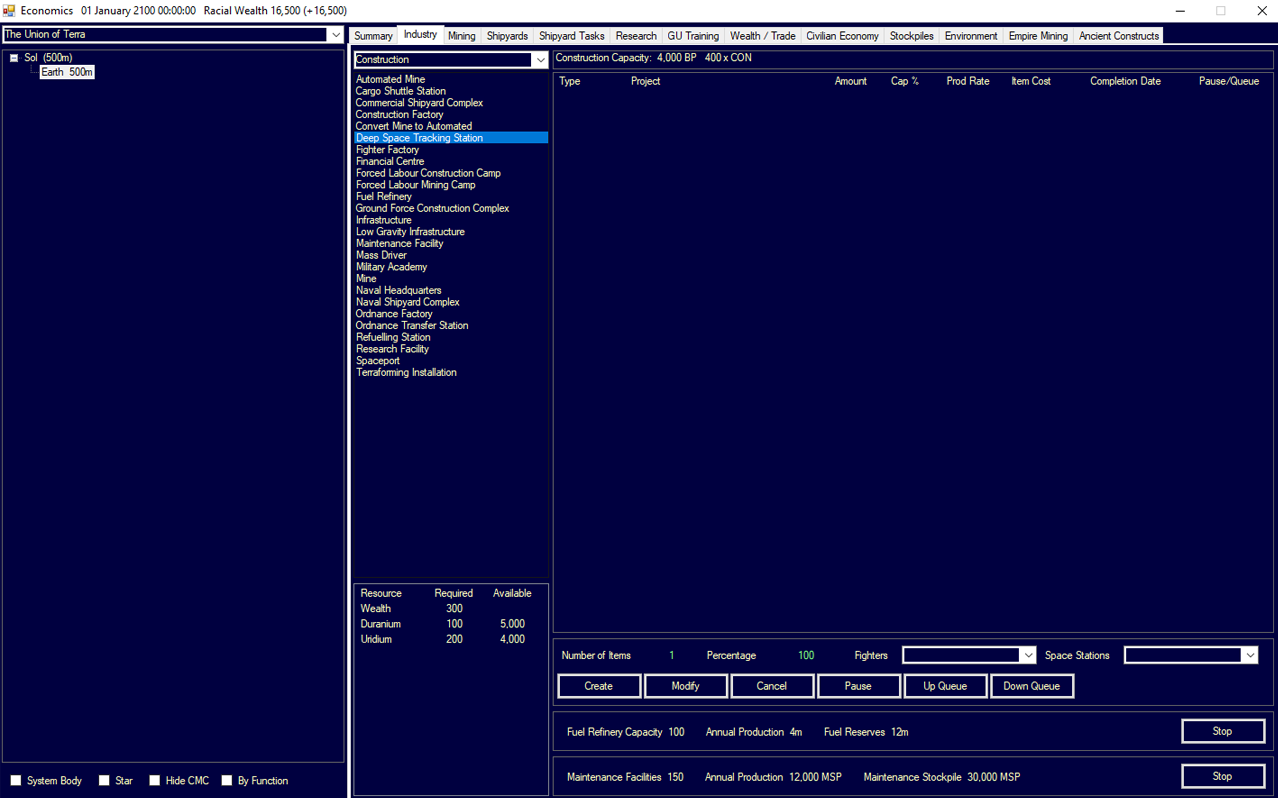The height and width of the screenshot is (798, 1278).
Task: Go to the Stockpiles tab
Action: click(x=912, y=36)
